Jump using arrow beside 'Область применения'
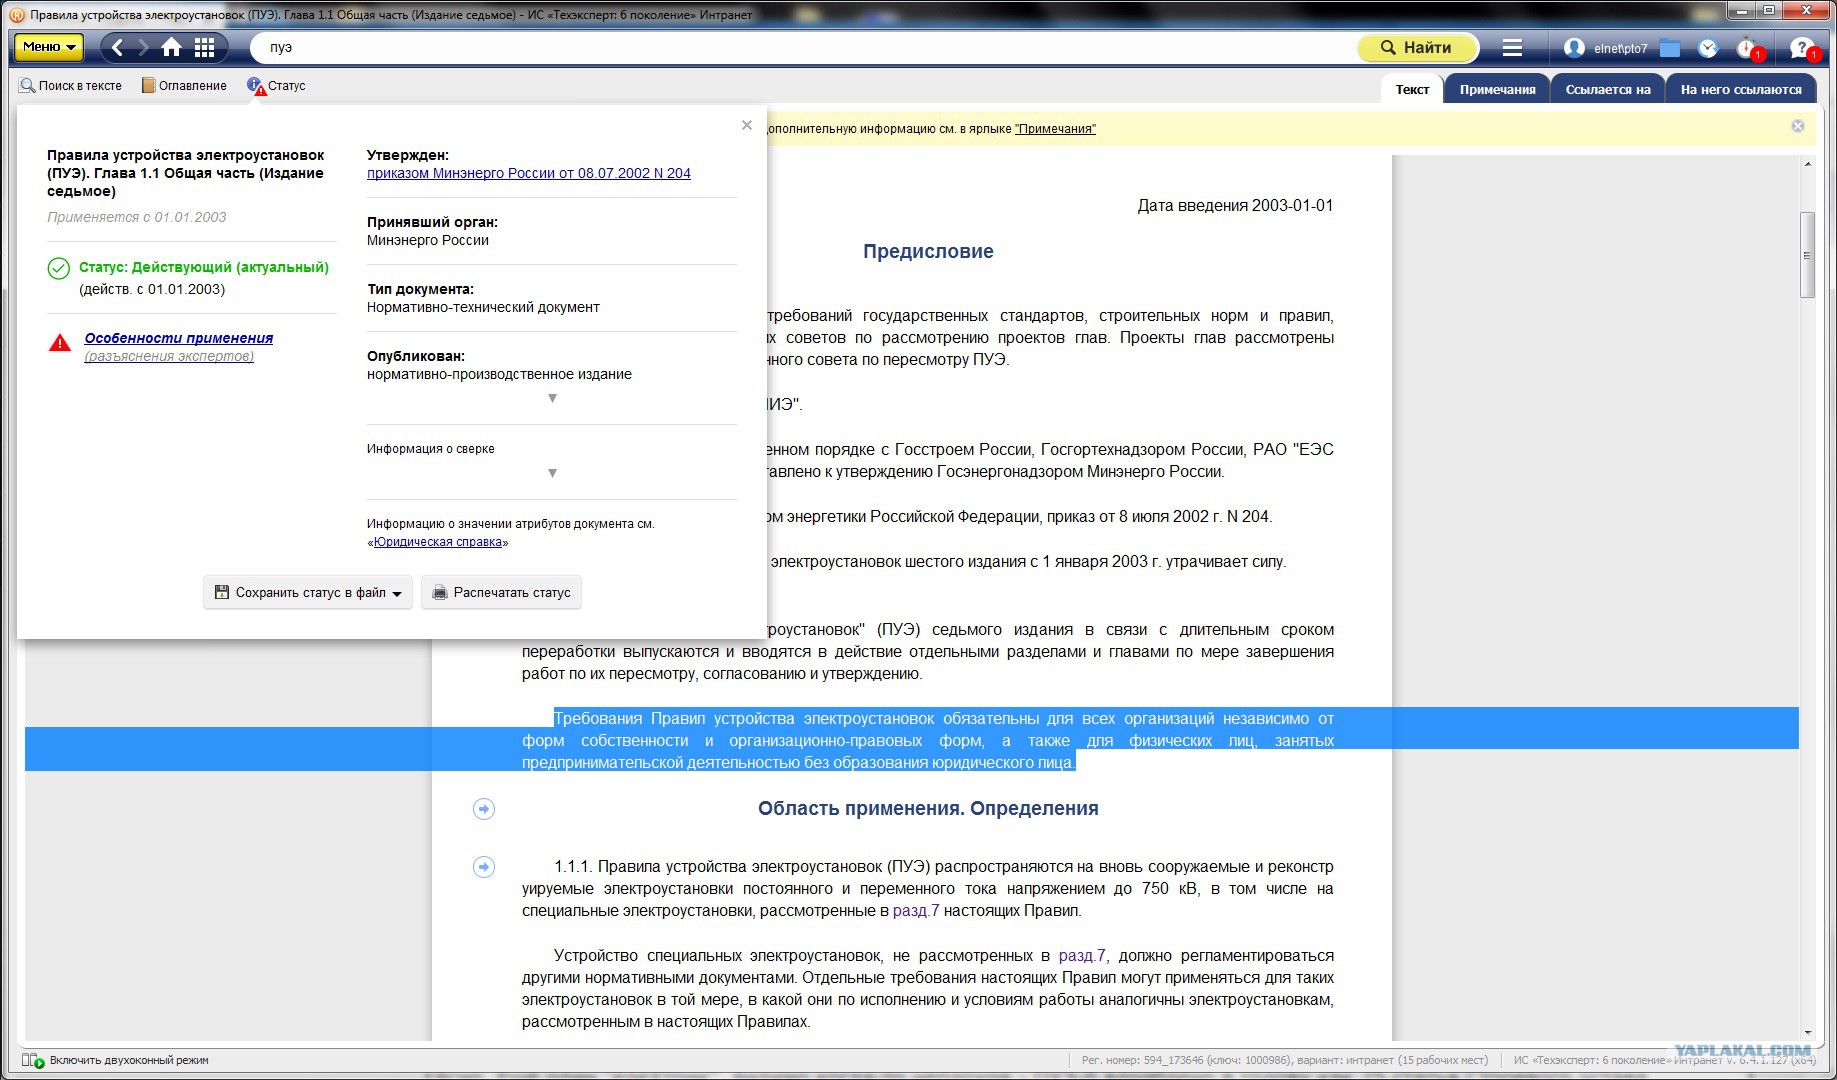 tap(484, 809)
